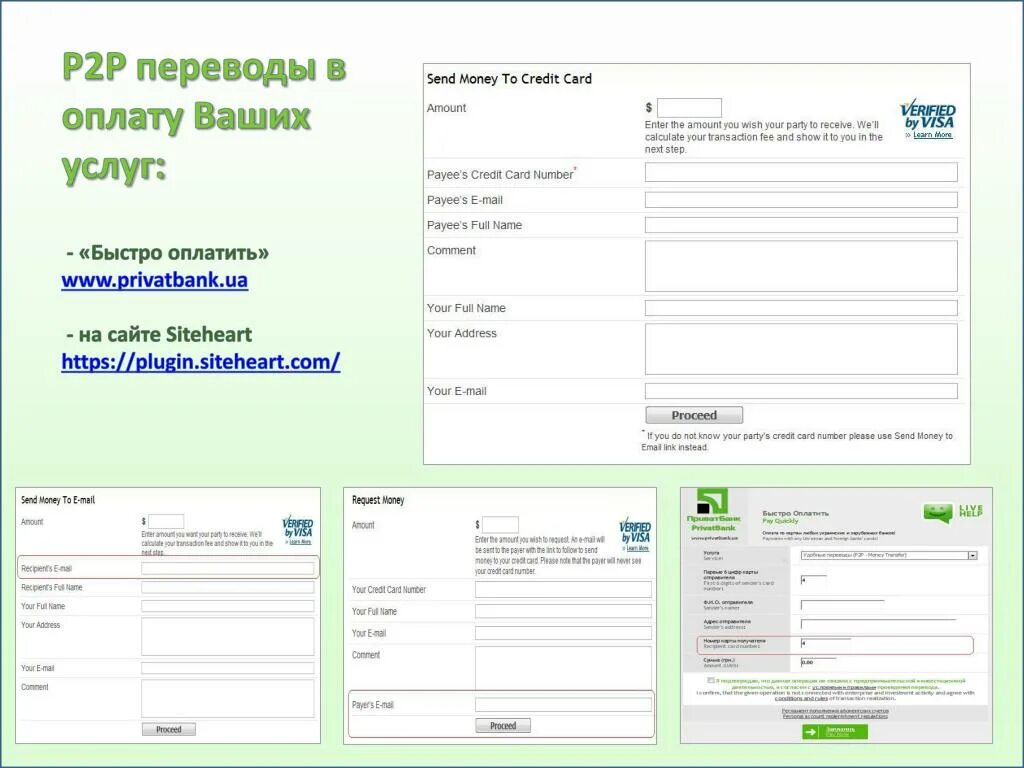The image size is (1024, 768).
Task: Click Comment box in Send Money To Credit Card form
Action: (801, 266)
